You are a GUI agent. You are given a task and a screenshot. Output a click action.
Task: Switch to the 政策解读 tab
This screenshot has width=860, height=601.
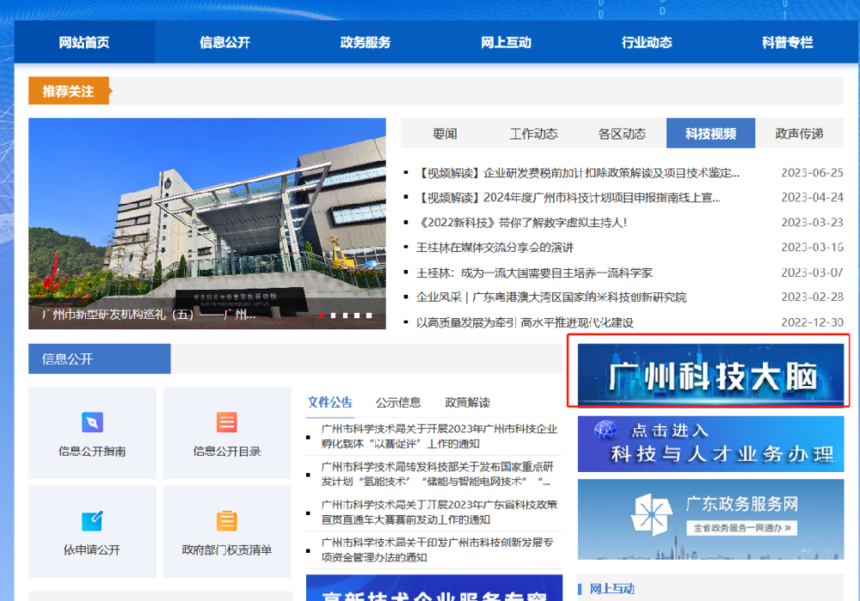(467, 402)
